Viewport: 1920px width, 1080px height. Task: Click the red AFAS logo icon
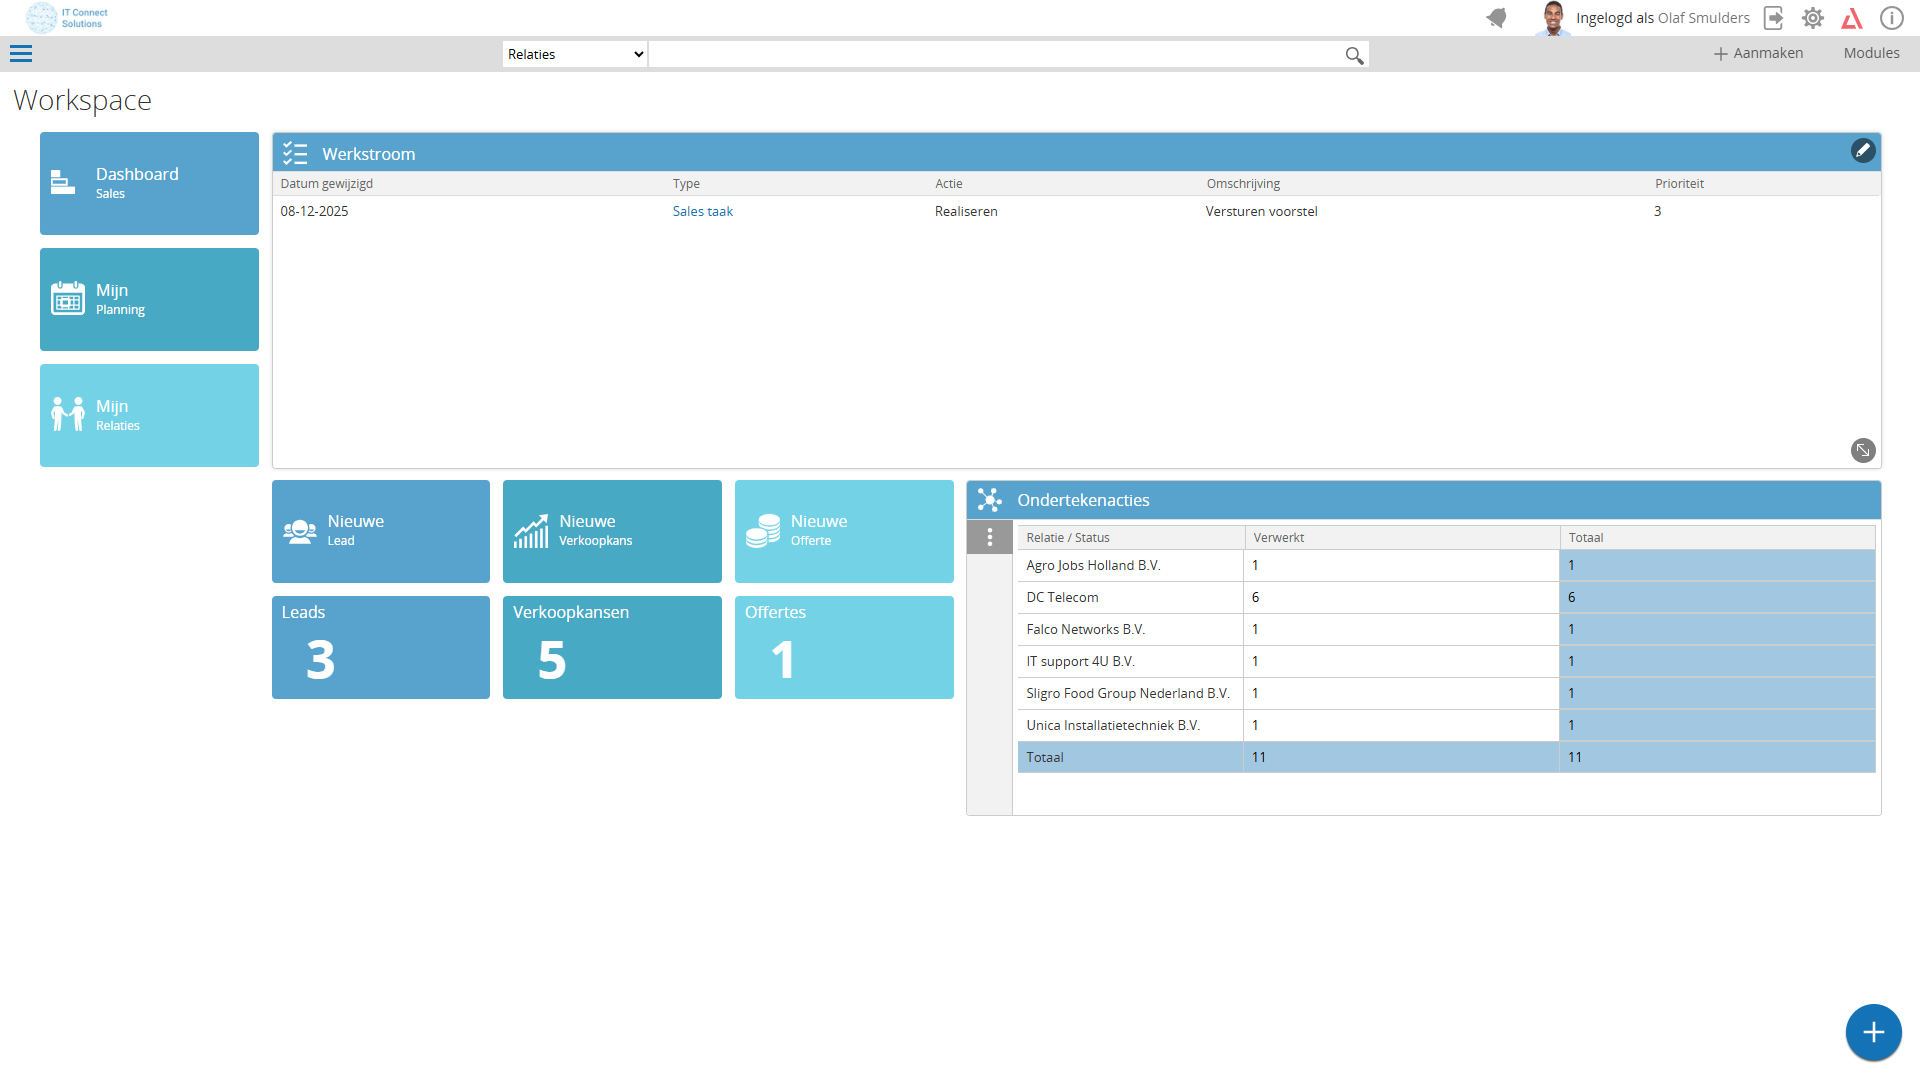pos(1852,18)
